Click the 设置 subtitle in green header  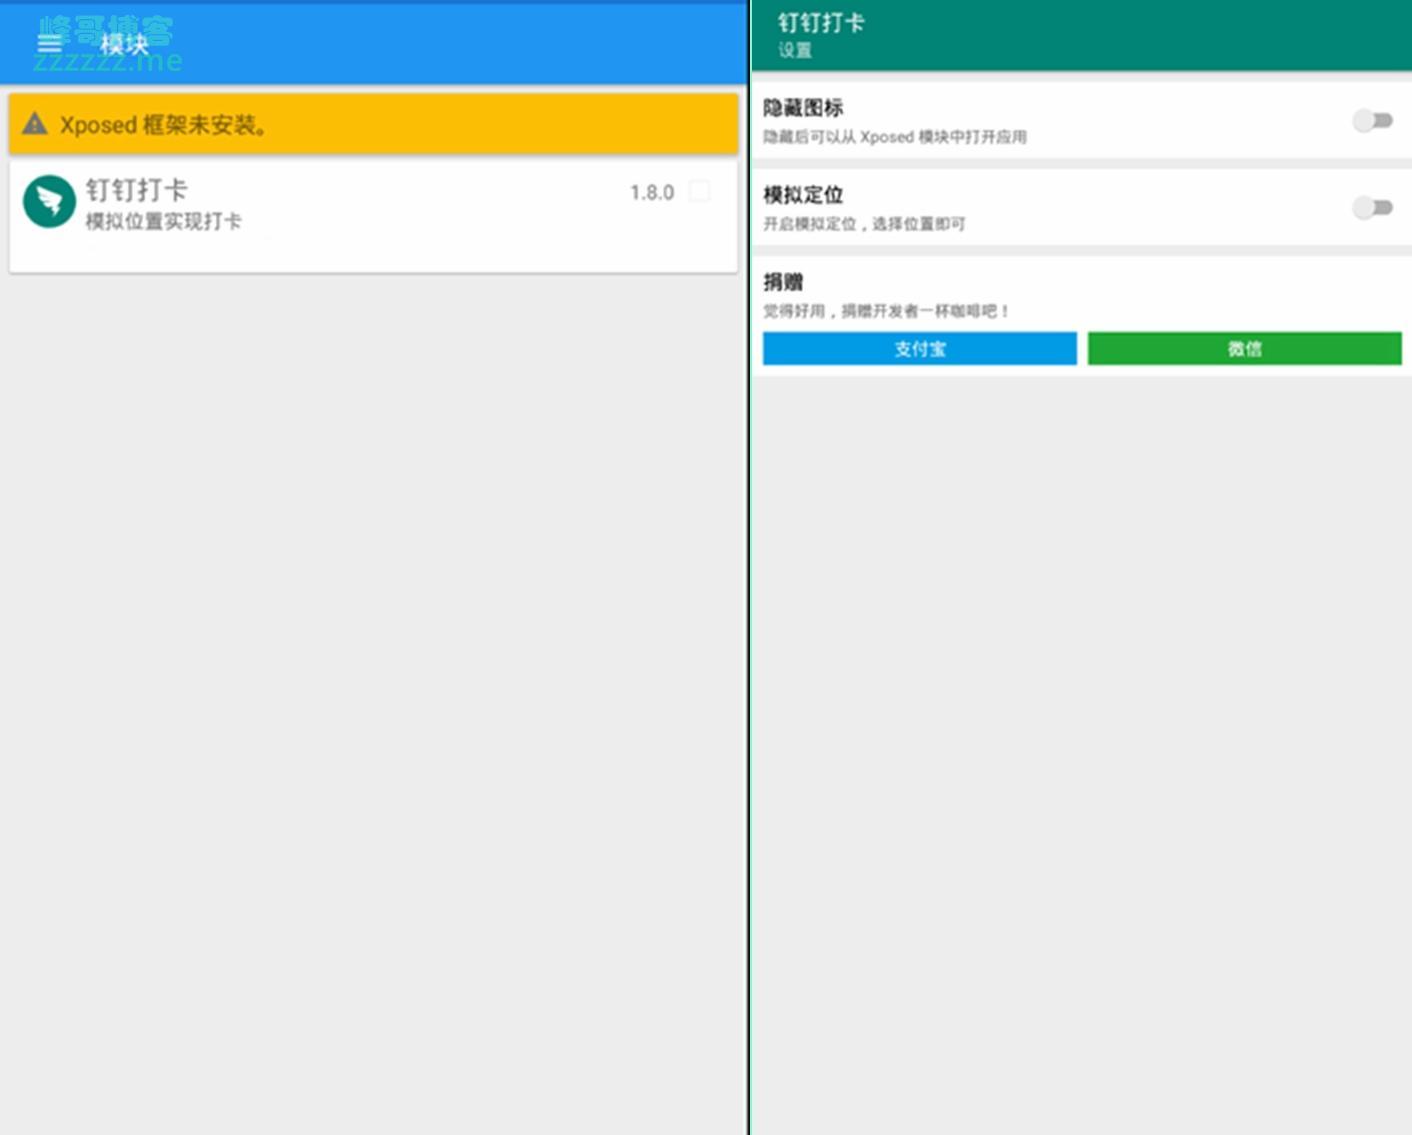[795, 51]
